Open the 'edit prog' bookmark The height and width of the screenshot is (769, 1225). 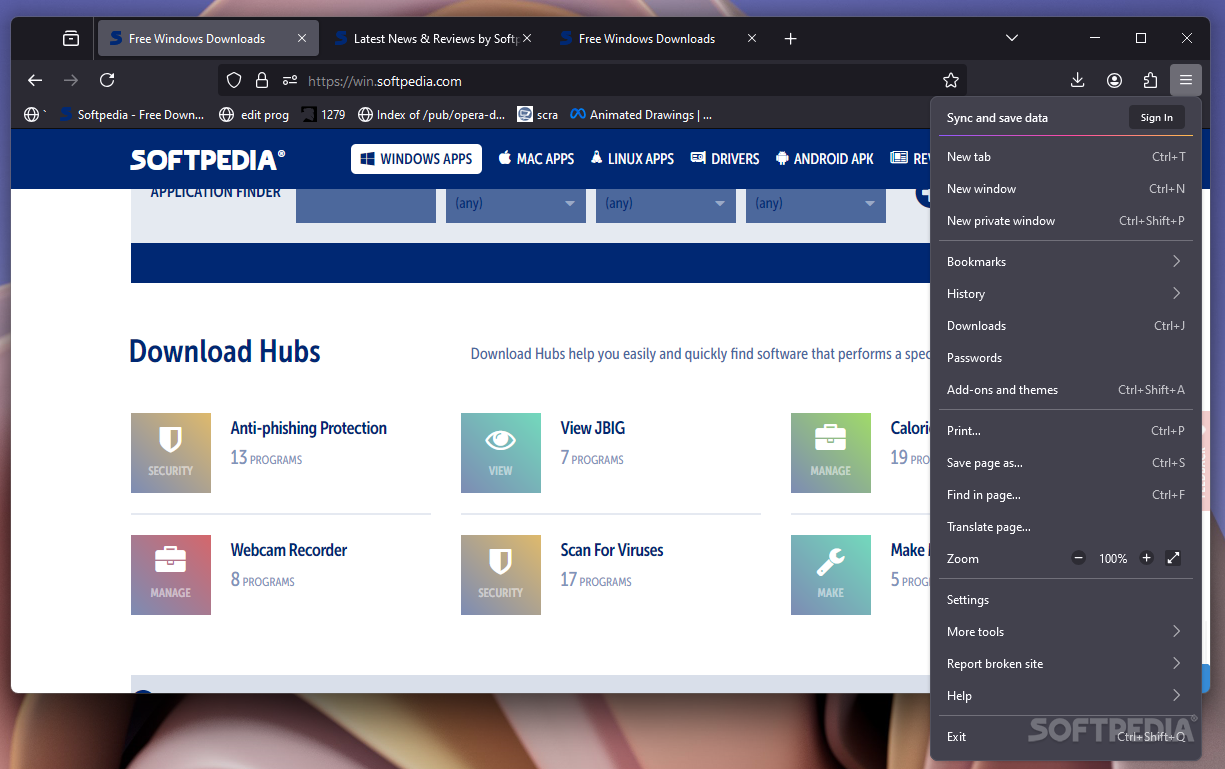point(254,115)
